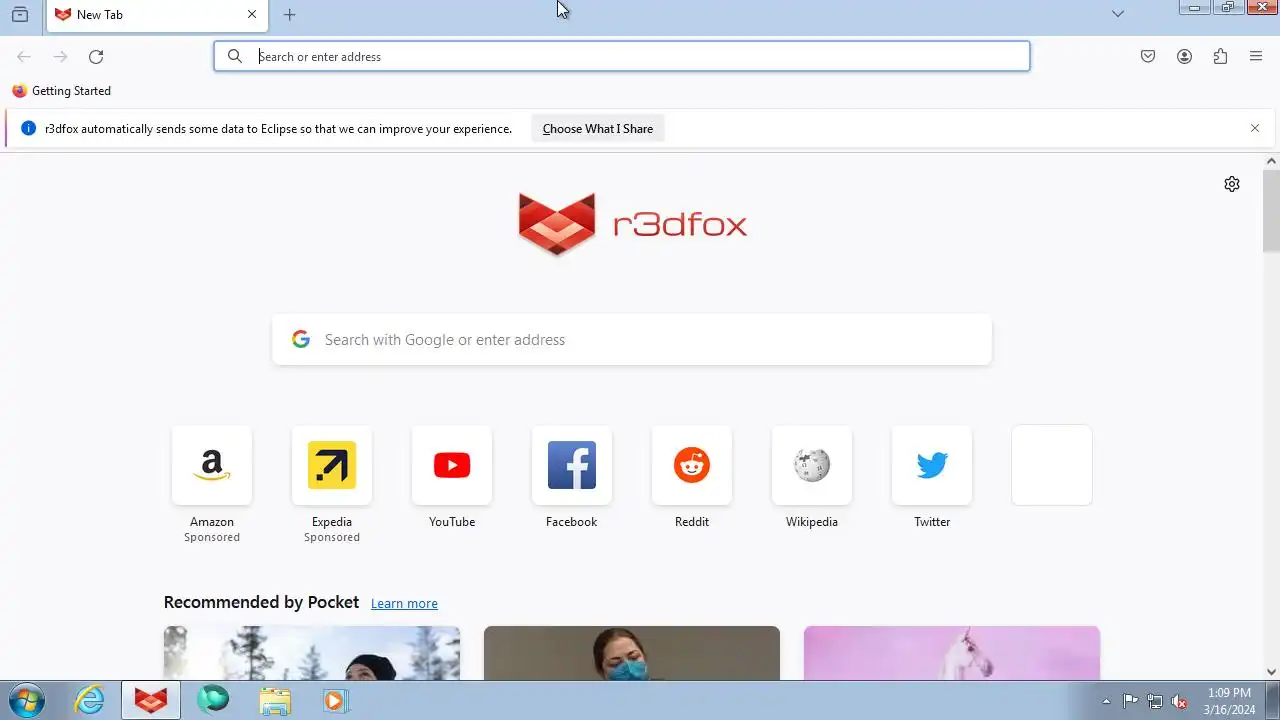
Task: Open Pocket story with masked woman
Action: pos(632,653)
